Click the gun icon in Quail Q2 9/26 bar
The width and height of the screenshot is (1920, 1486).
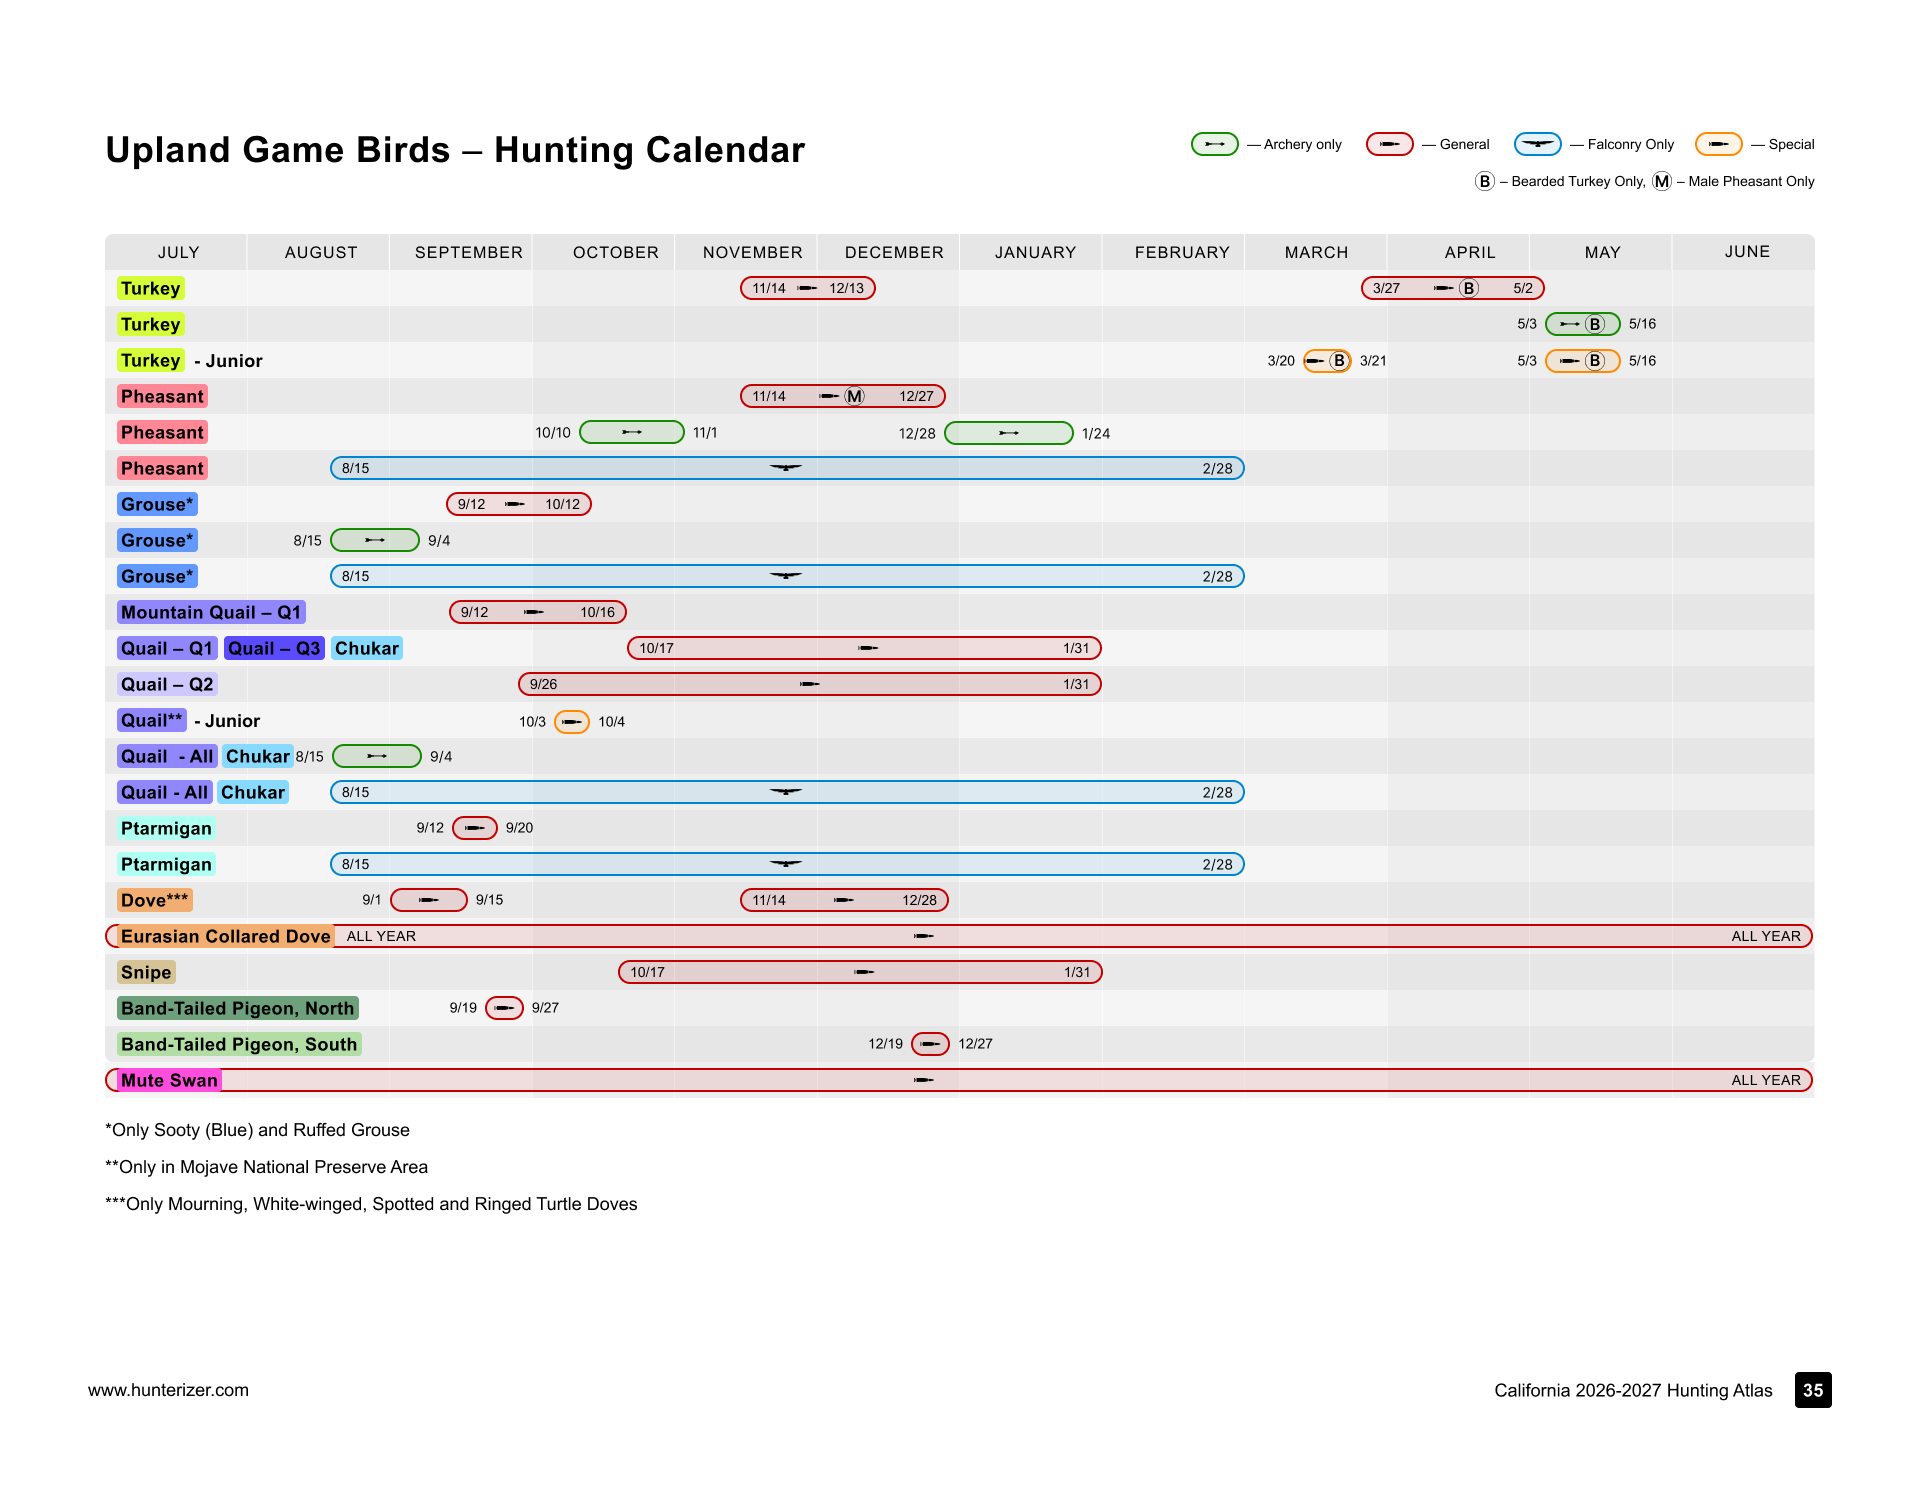click(810, 684)
